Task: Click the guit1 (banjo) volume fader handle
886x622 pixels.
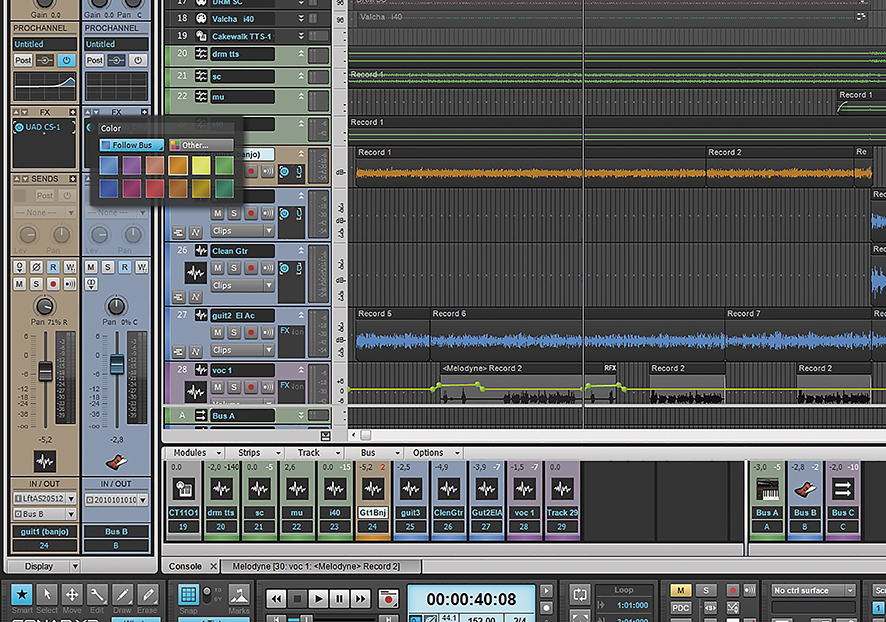Action: pyautogui.click(x=45, y=371)
